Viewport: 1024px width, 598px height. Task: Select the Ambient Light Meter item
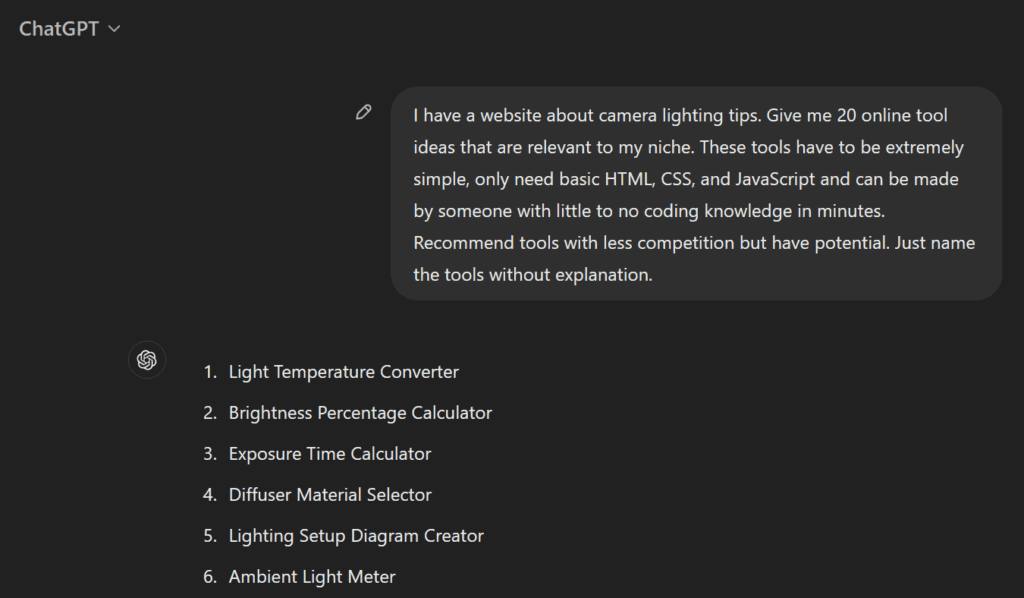tap(312, 577)
